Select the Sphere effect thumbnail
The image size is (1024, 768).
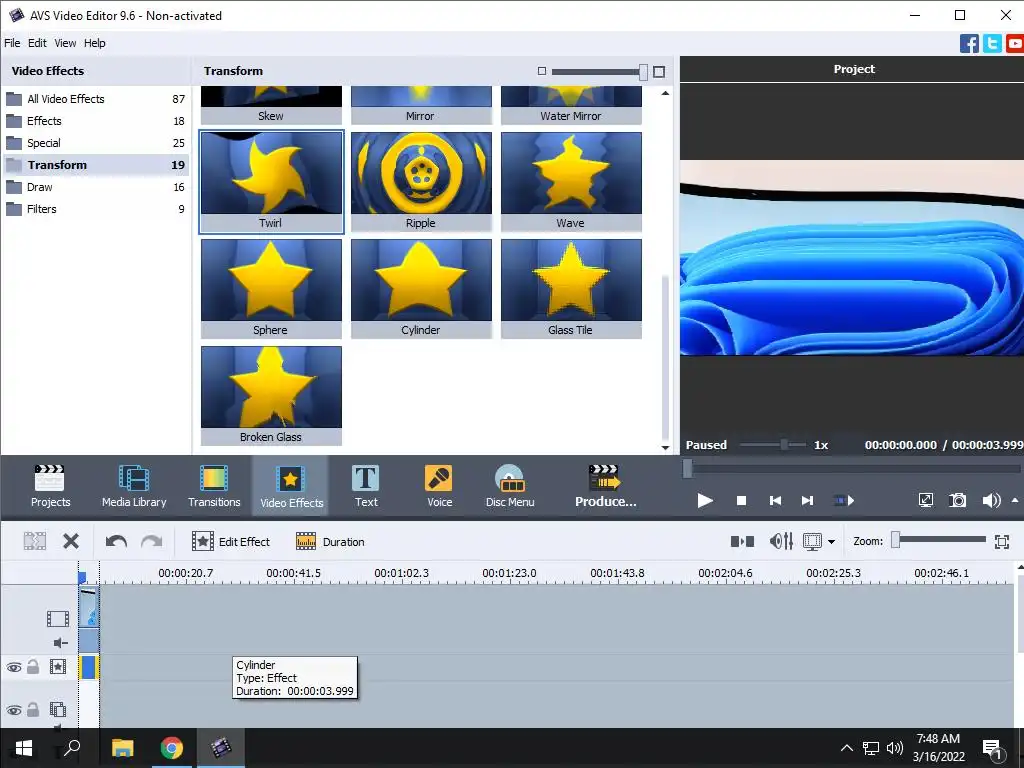coord(271,289)
